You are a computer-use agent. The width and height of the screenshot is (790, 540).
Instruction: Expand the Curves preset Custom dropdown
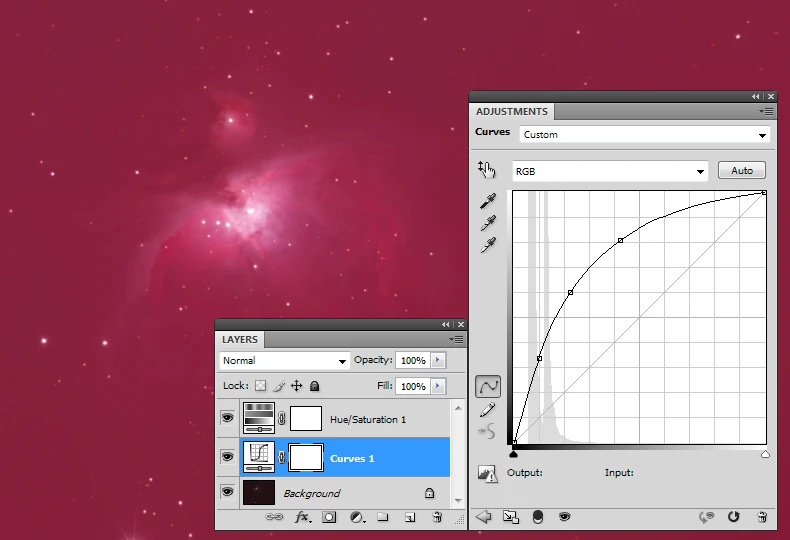(644, 135)
